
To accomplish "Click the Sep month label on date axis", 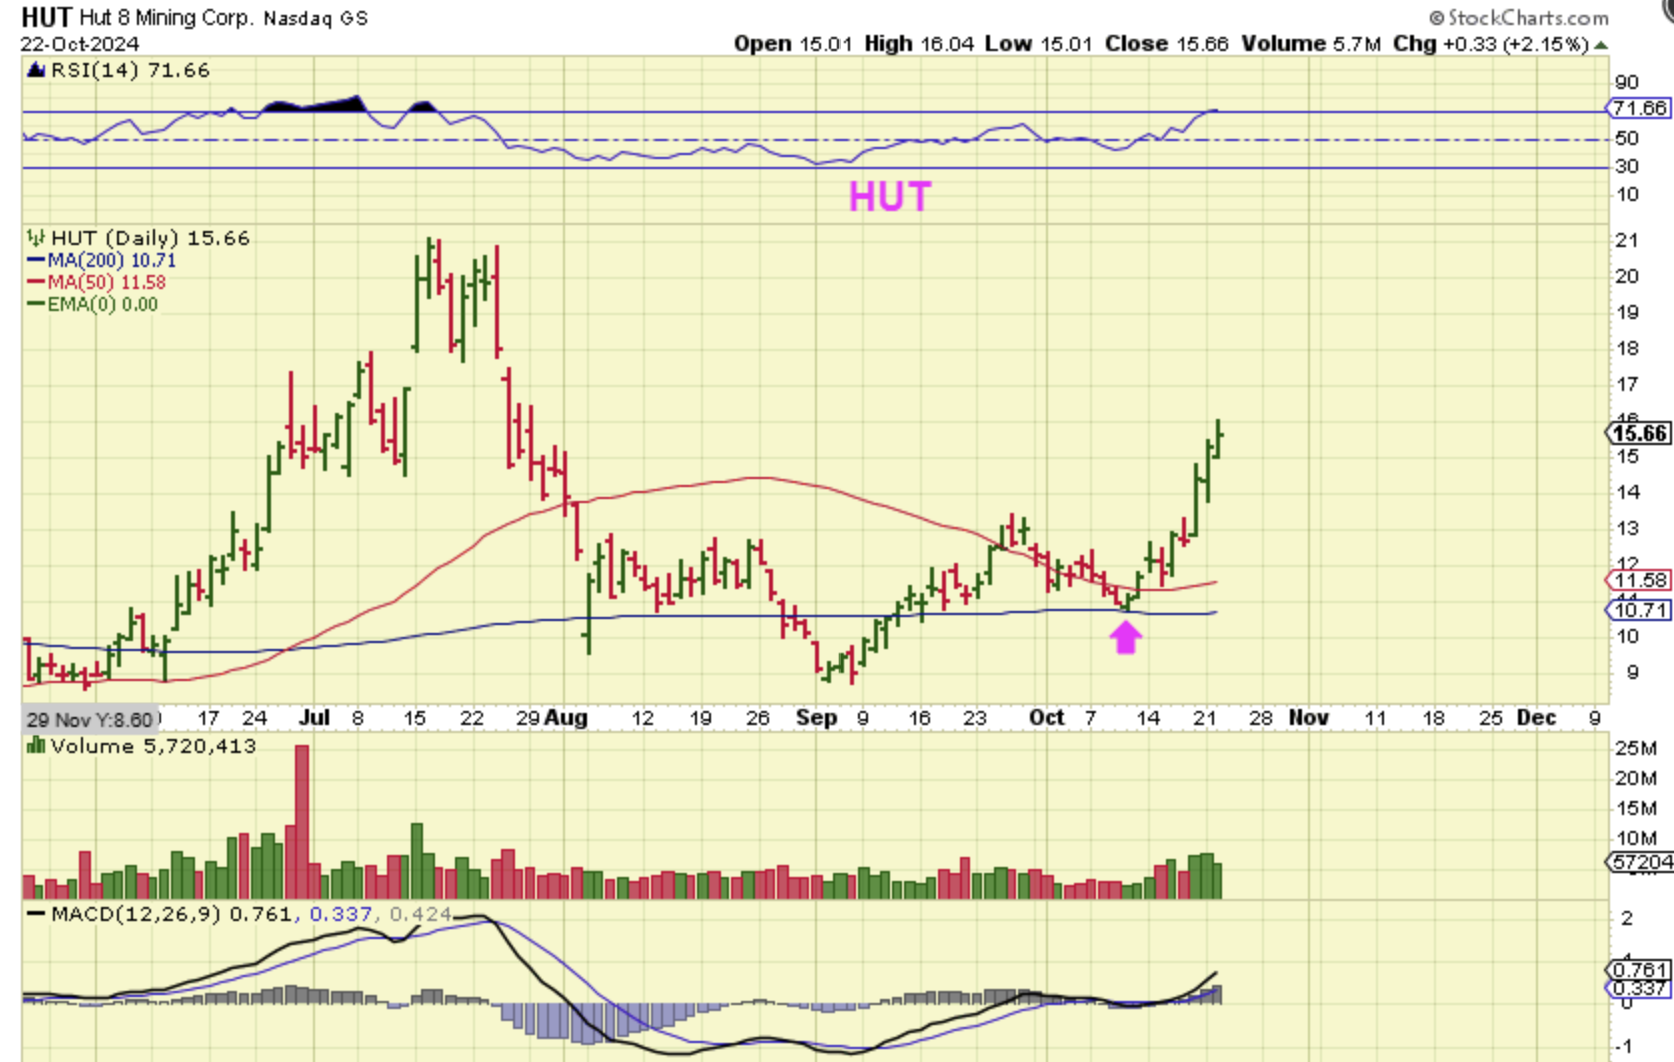I will pyautogui.click(x=816, y=717).
